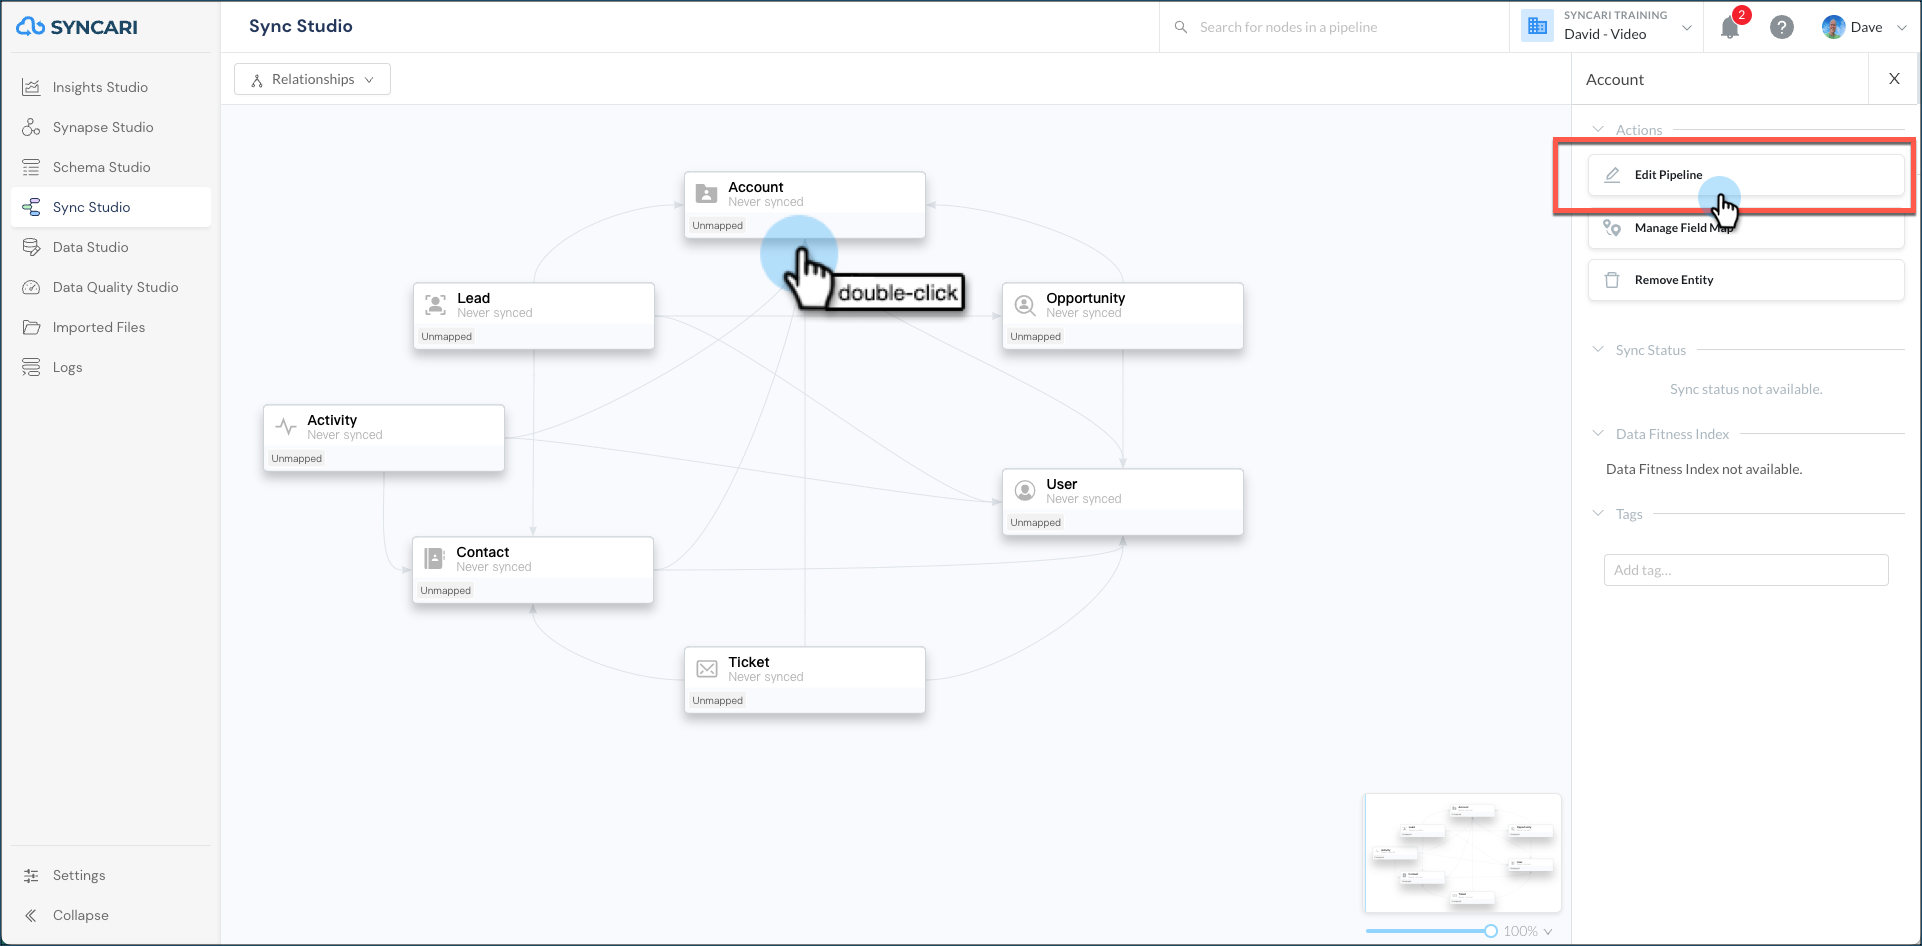
Task: Collapse the Sync Status section
Action: point(1598,349)
